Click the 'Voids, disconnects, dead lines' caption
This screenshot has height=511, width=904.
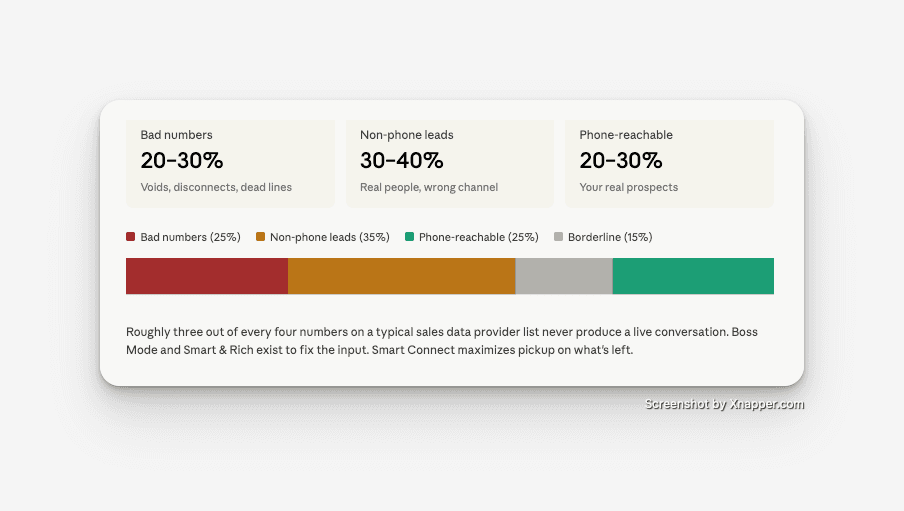click(216, 187)
